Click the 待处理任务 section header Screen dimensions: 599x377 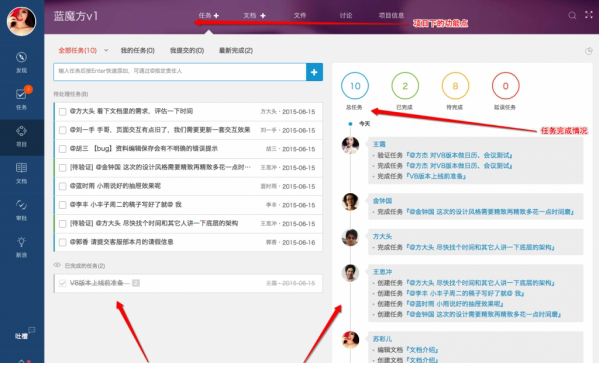tap(71, 94)
